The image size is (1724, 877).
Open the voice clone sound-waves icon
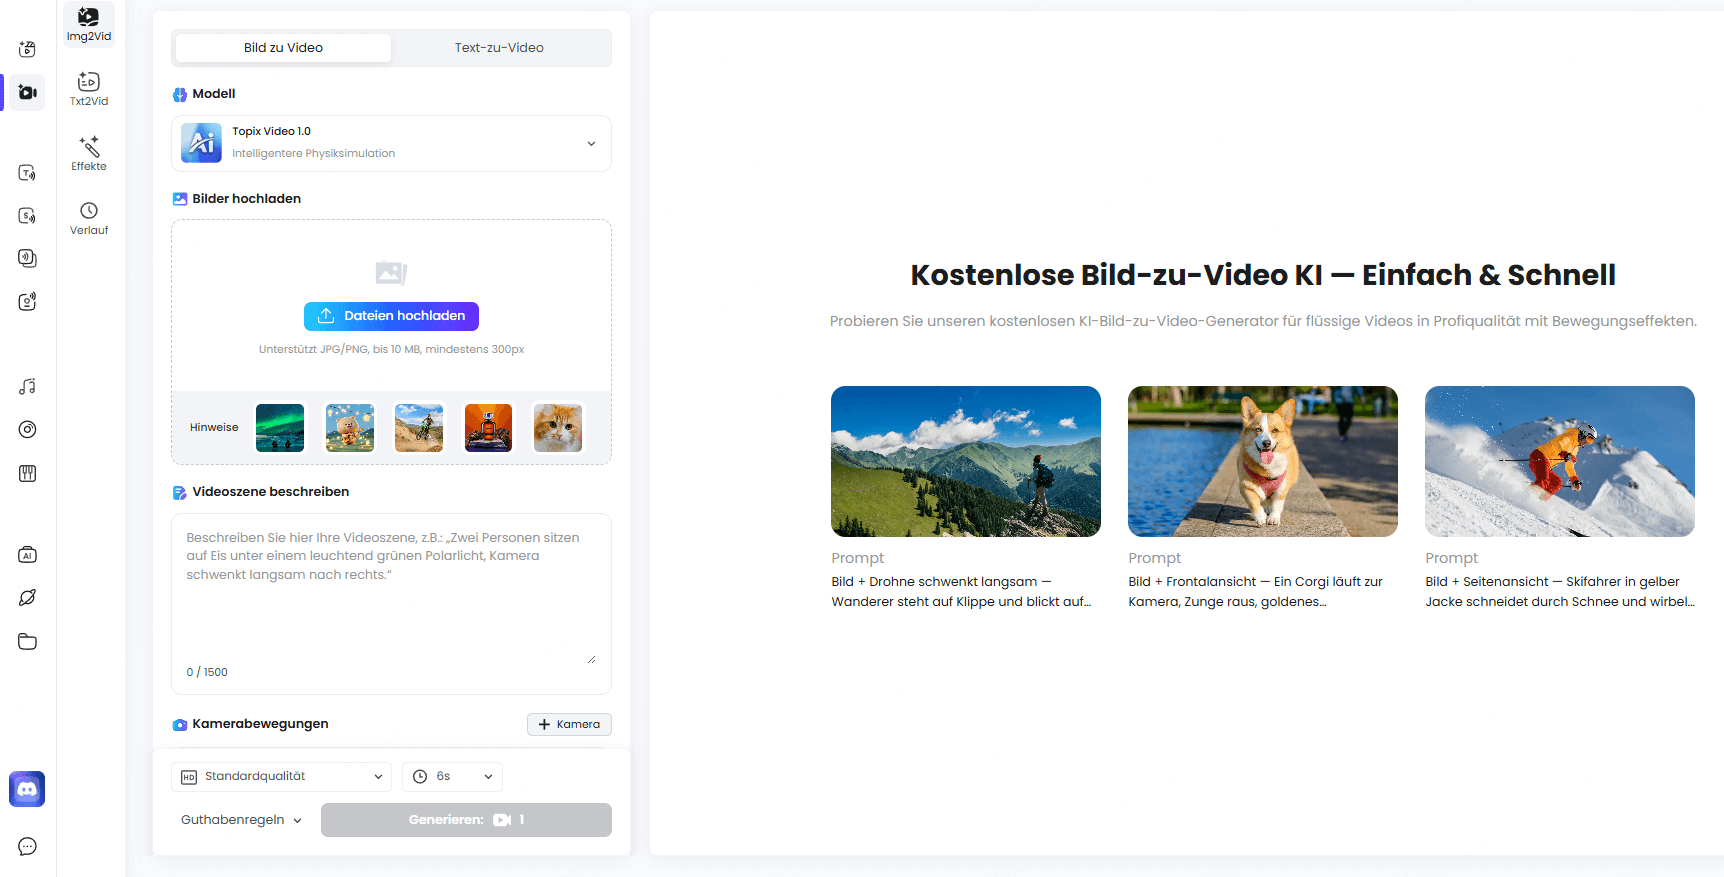coord(28,258)
